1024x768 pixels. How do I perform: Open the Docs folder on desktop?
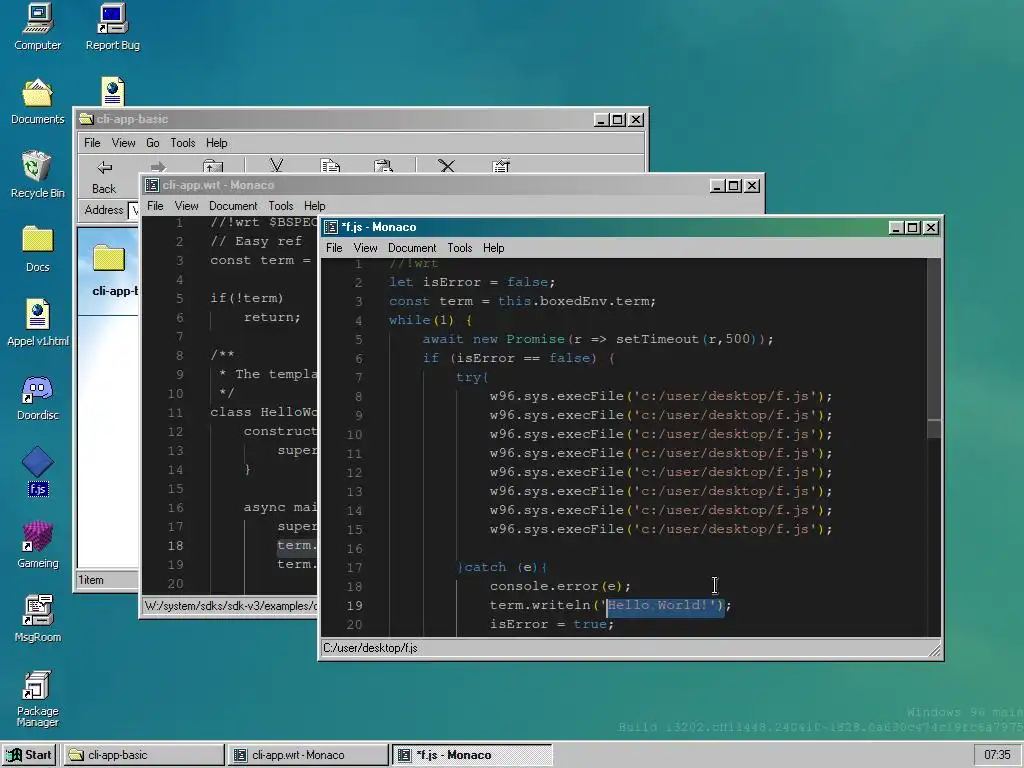(37, 249)
